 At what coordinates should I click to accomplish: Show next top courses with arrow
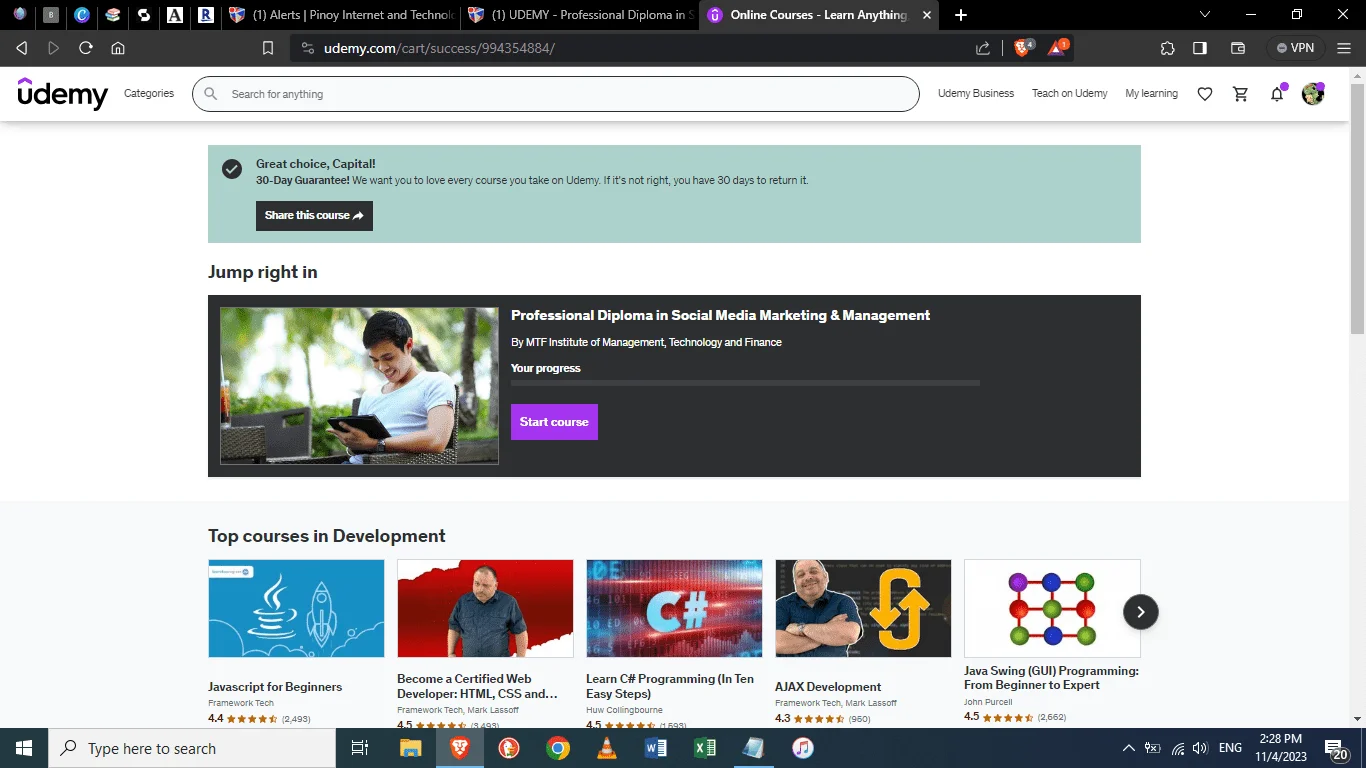[x=1141, y=612]
